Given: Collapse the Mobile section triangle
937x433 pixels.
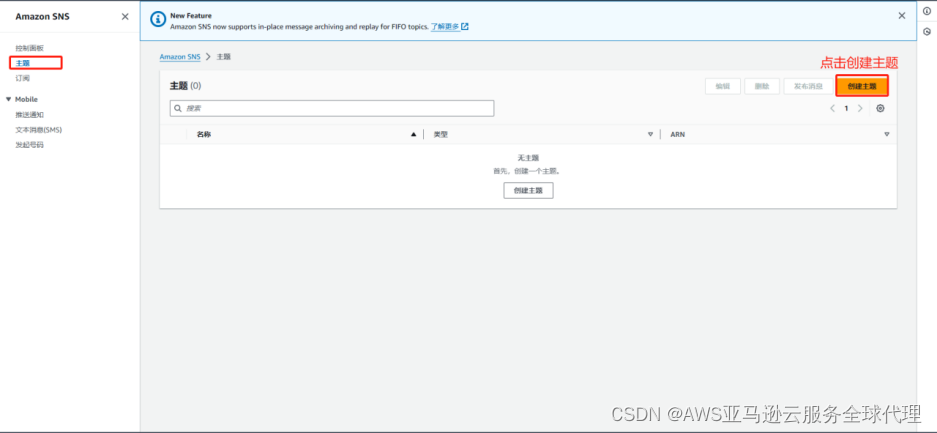Looking at the screenshot, I should (8, 99).
